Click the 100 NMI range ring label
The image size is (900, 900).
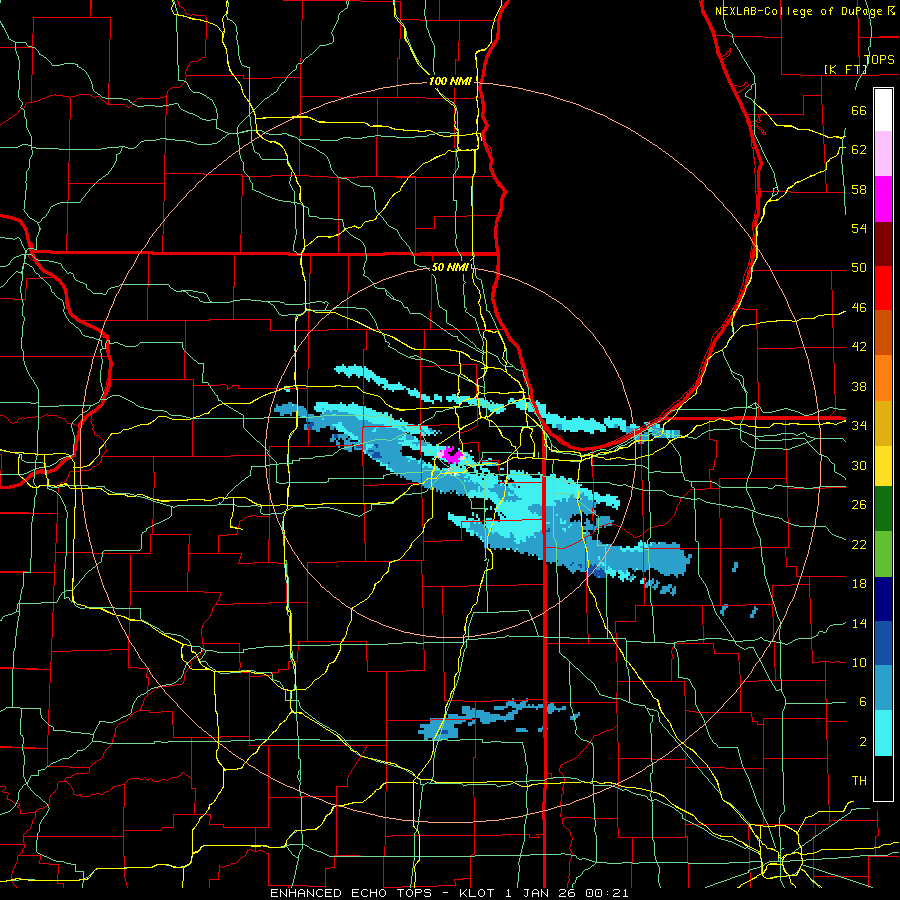click(x=450, y=82)
